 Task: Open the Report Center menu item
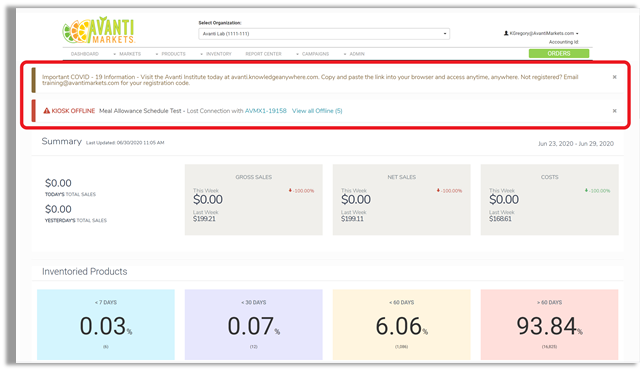(263, 54)
